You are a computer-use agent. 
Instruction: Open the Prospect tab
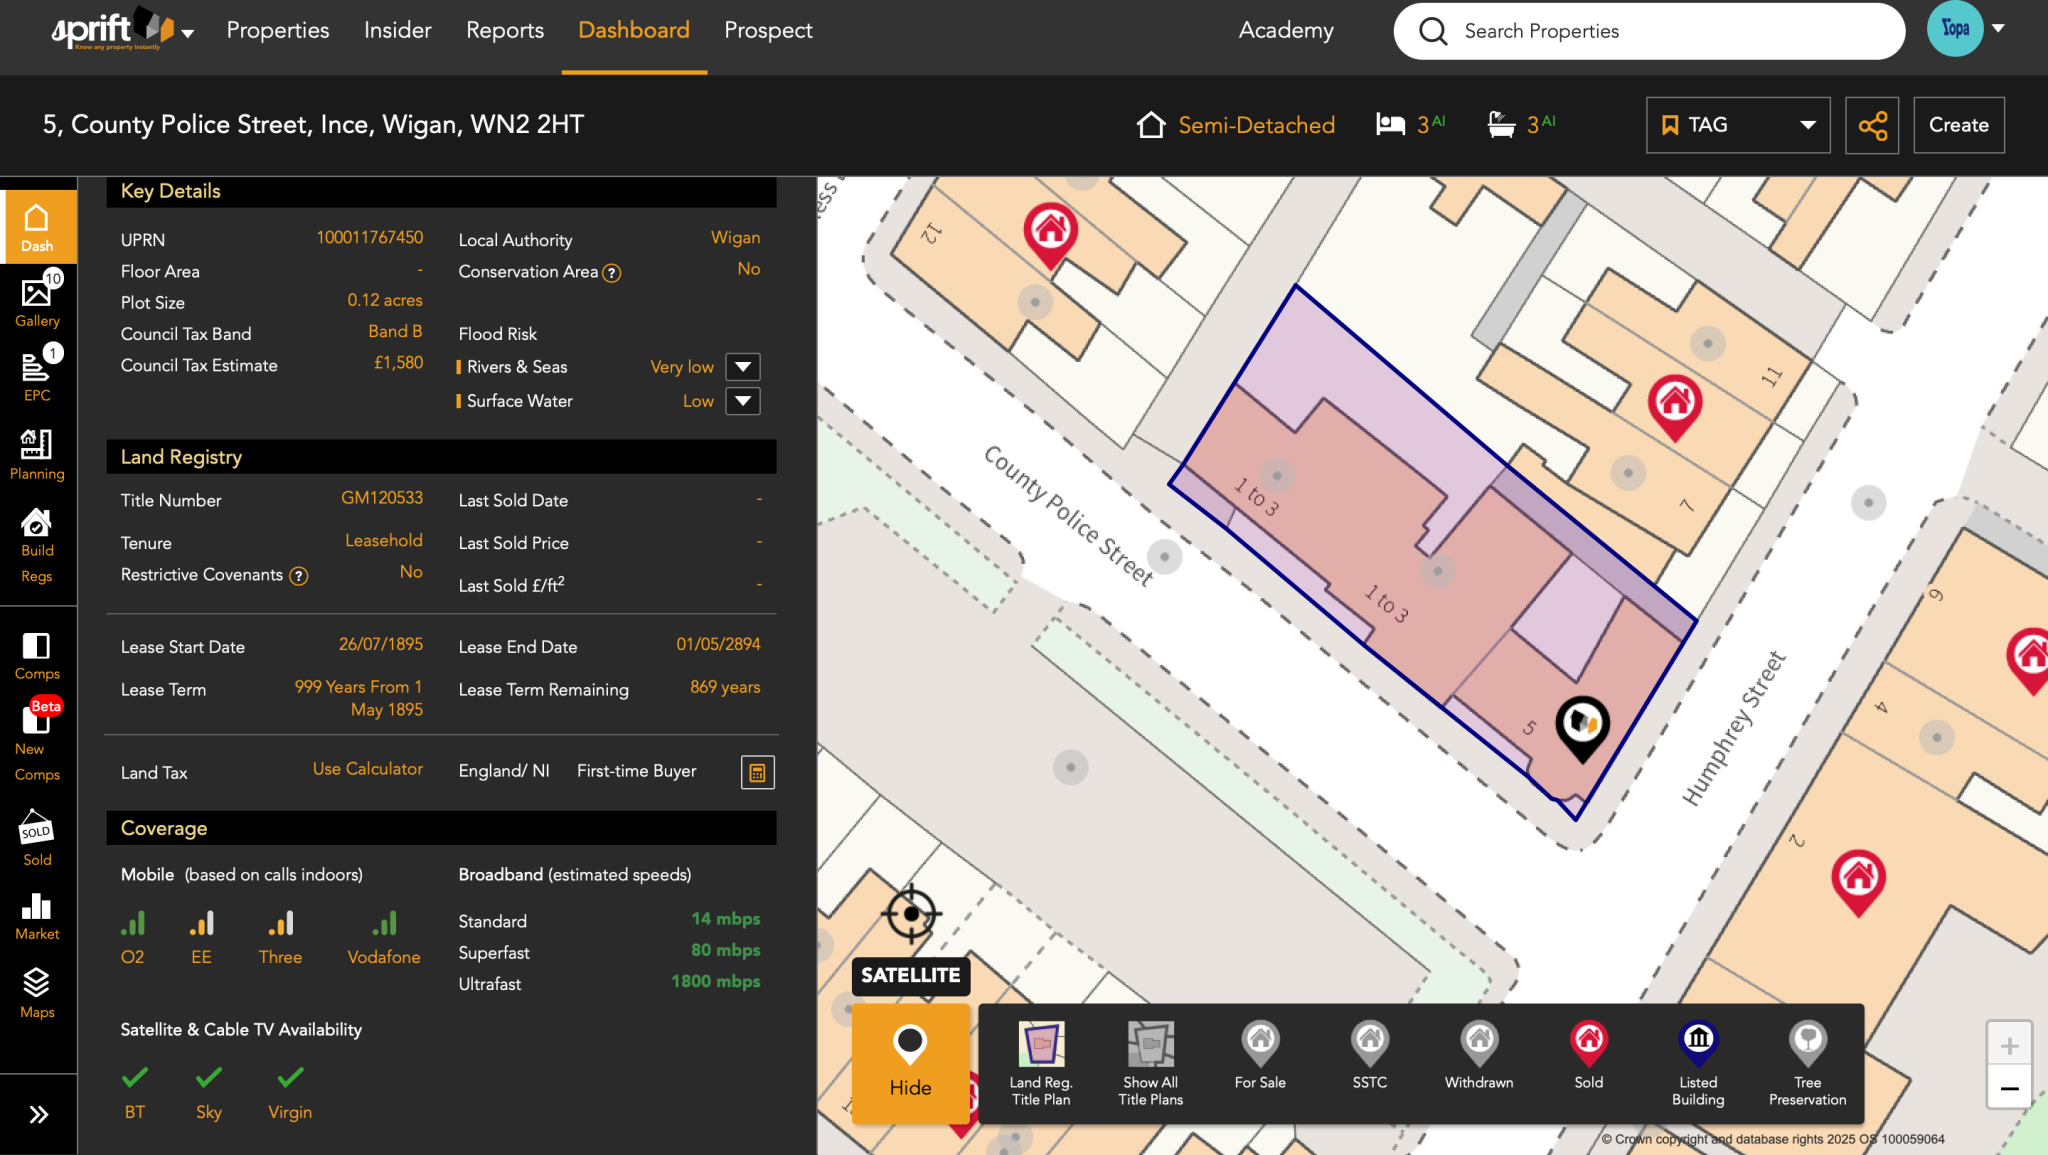click(768, 30)
